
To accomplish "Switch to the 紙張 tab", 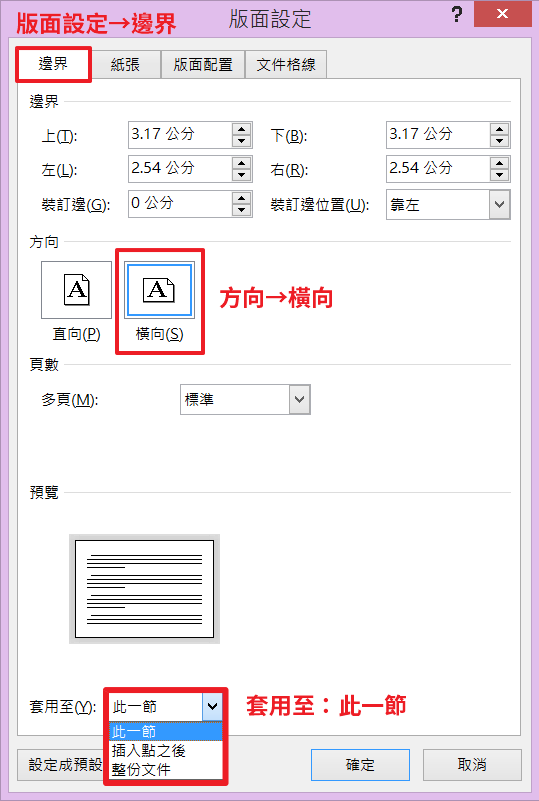I will click(x=125, y=64).
